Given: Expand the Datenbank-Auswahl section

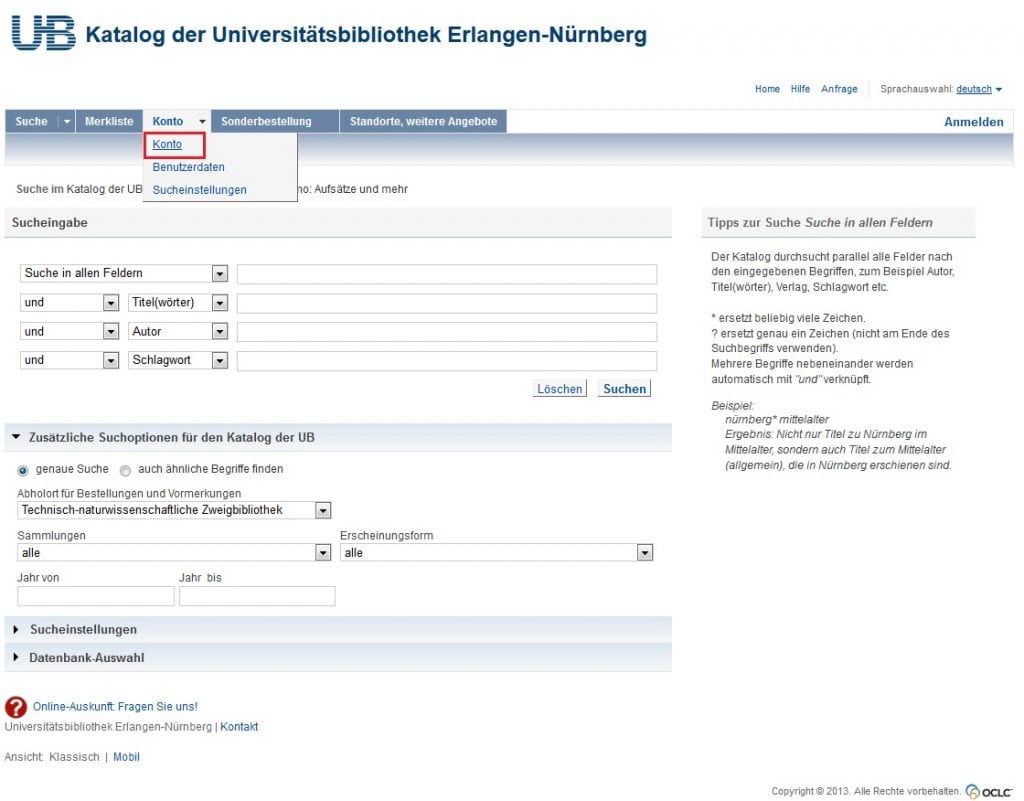Looking at the screenshot, I should click(x=87, y=657).
